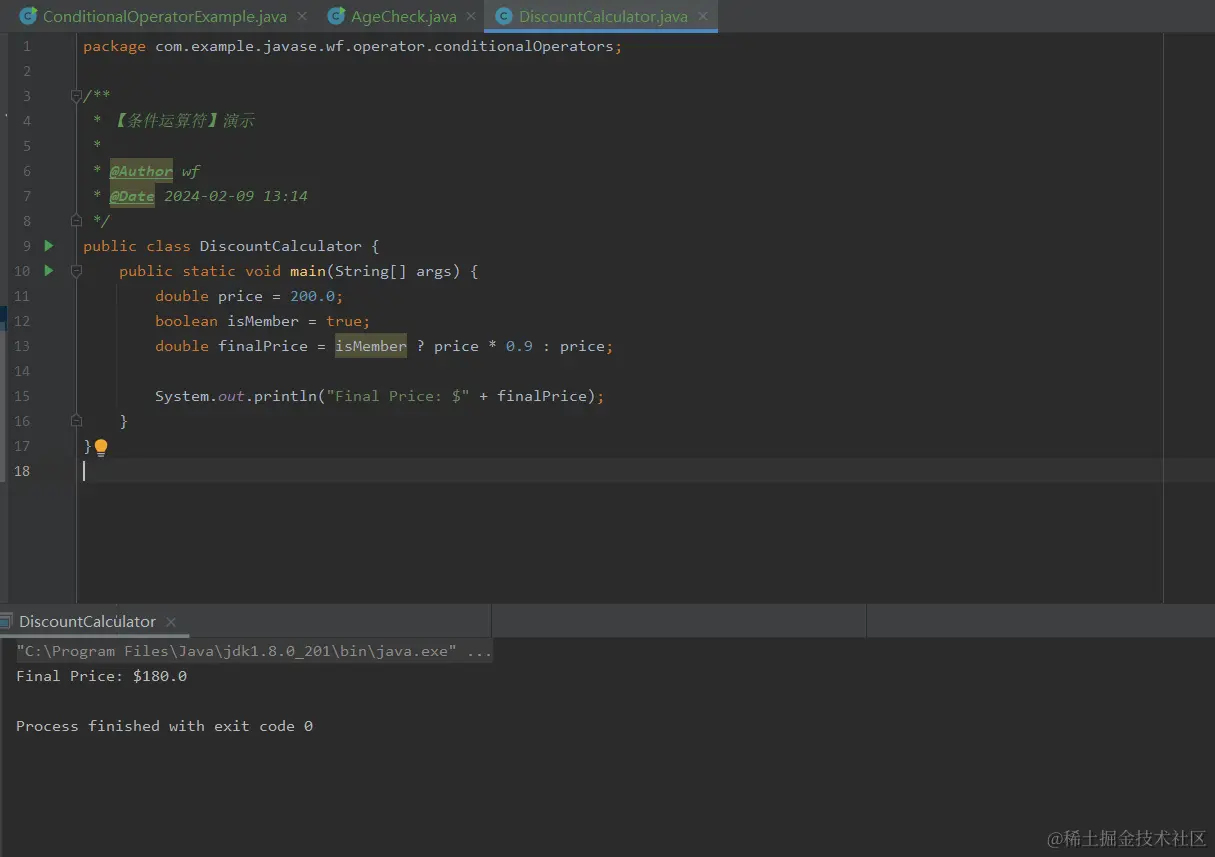Click the 'Final Price: $180.0' console output
Screen dimensions: 1215x857
[101, 676]
